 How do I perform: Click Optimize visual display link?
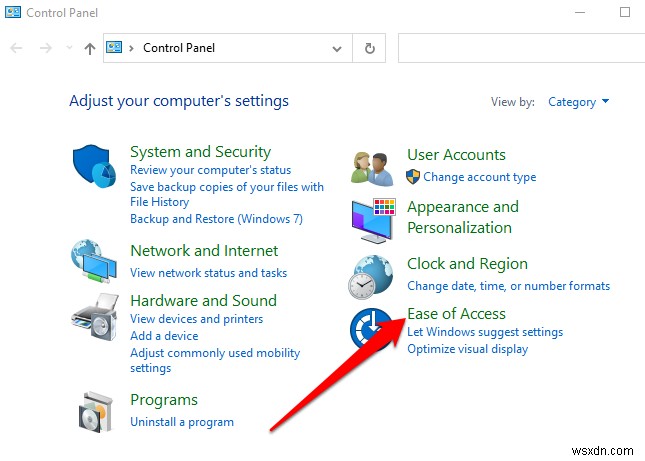[x=468, y=349]
